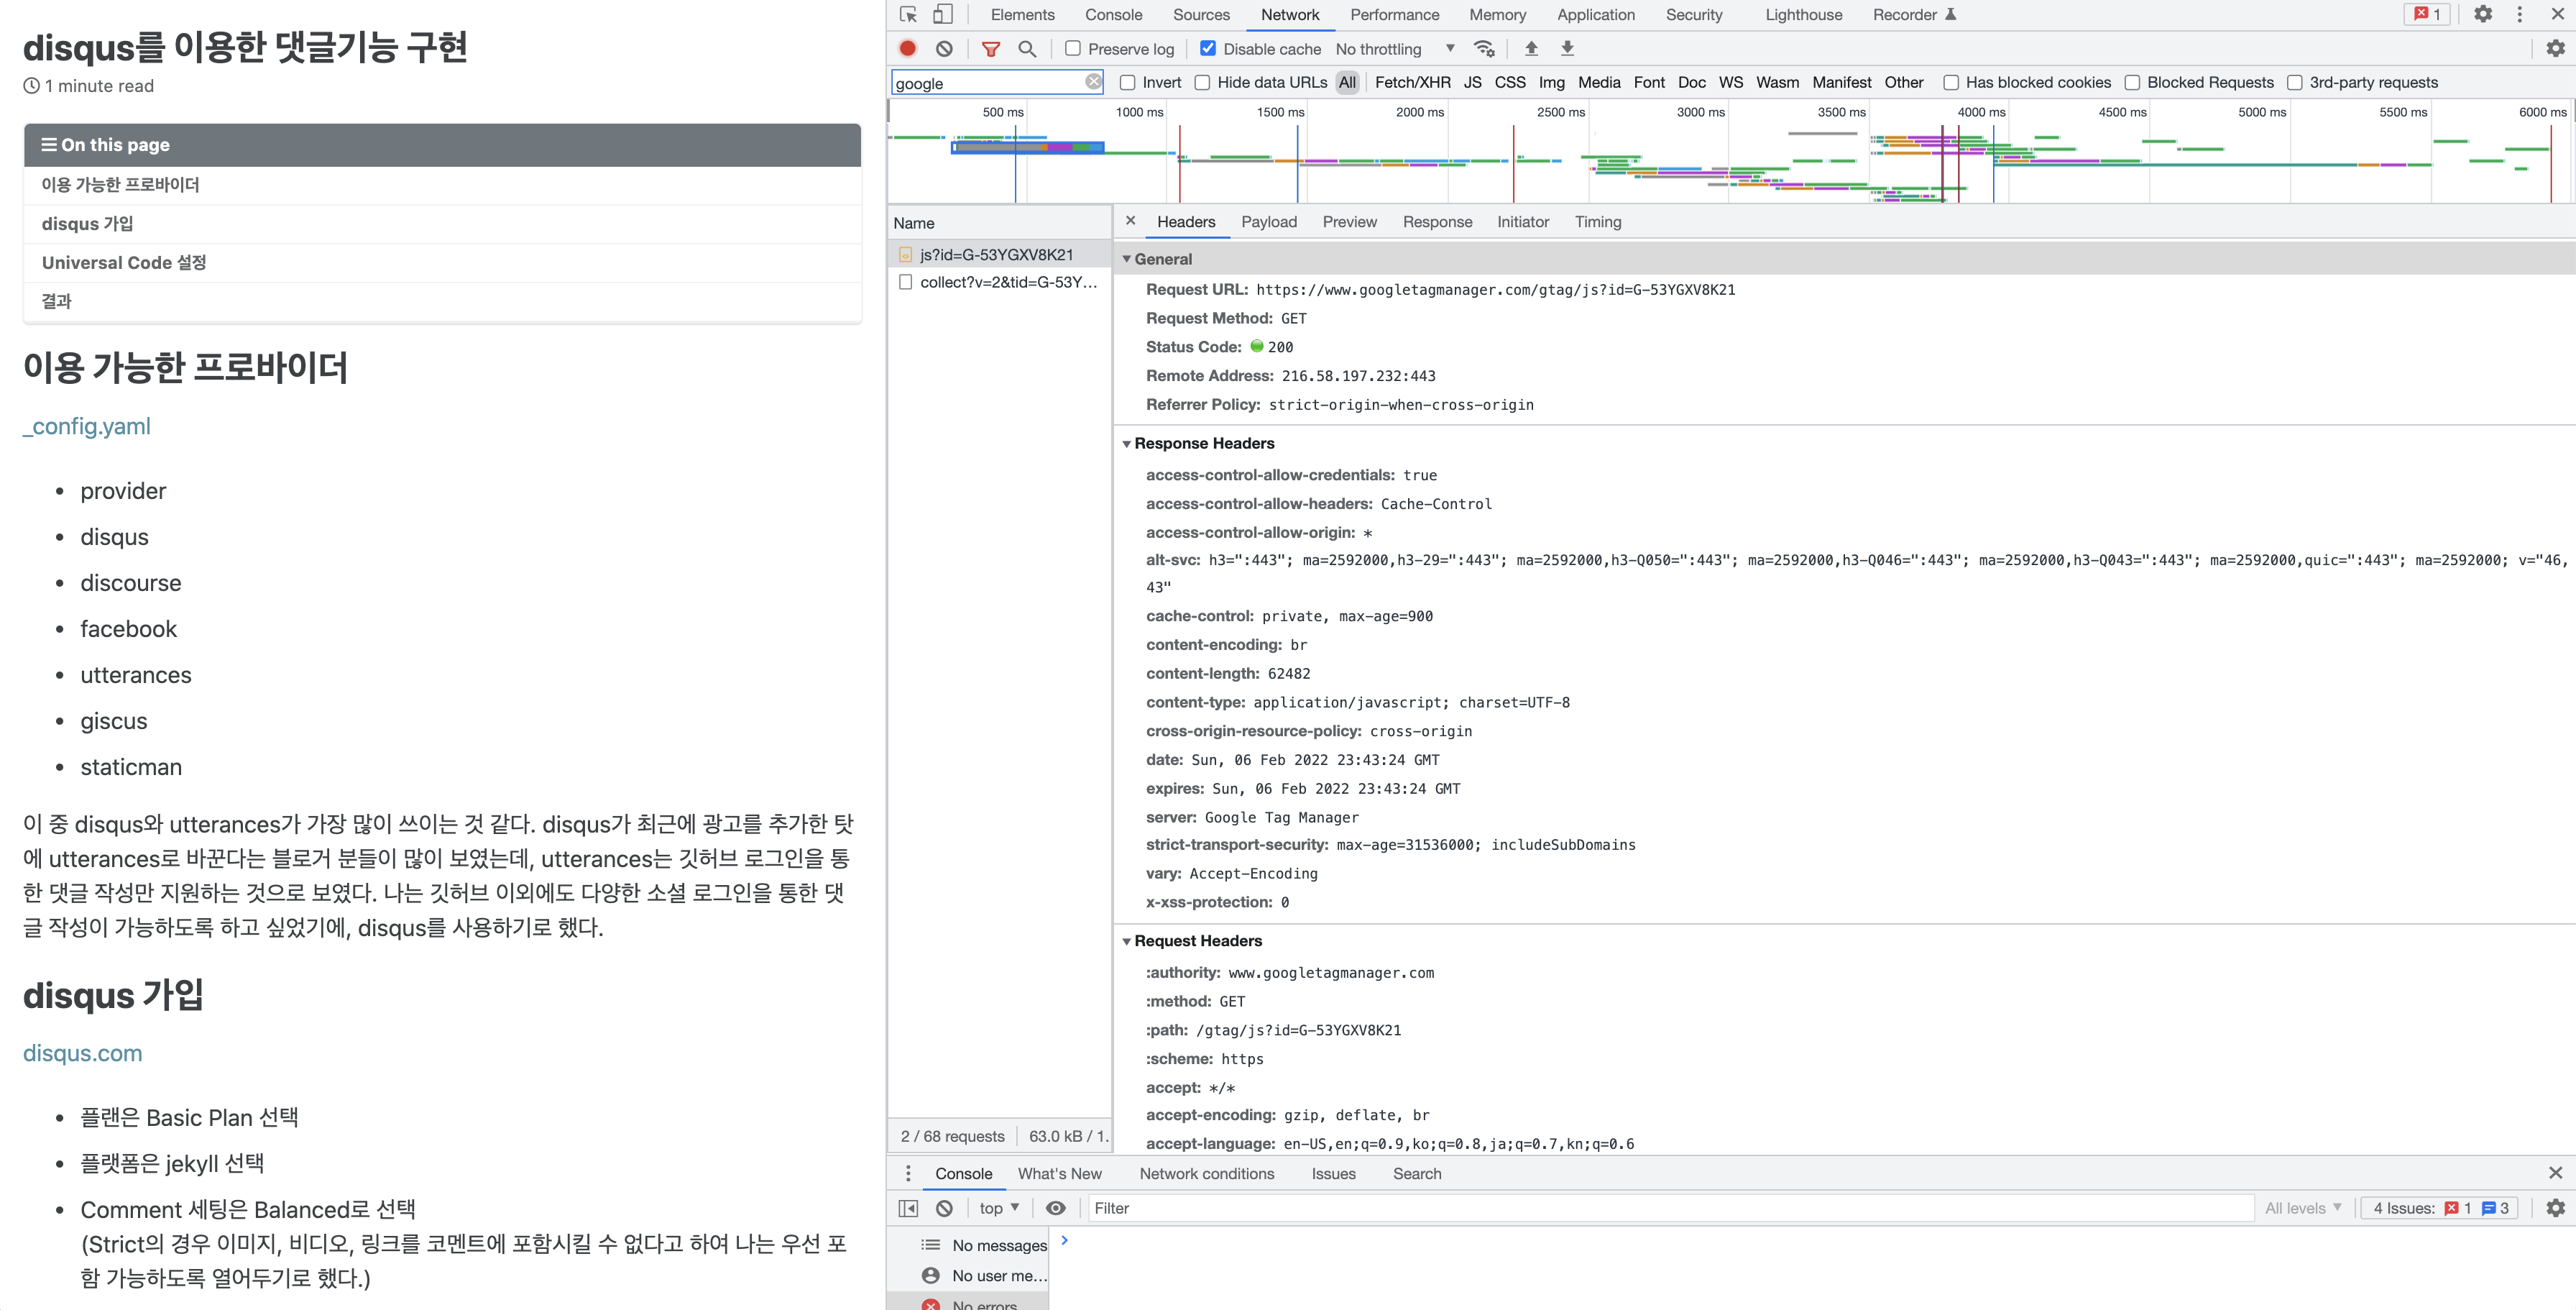Click the 4000 ms timeline marker
The image size is (2576, 1310).
pos(1981,112)
